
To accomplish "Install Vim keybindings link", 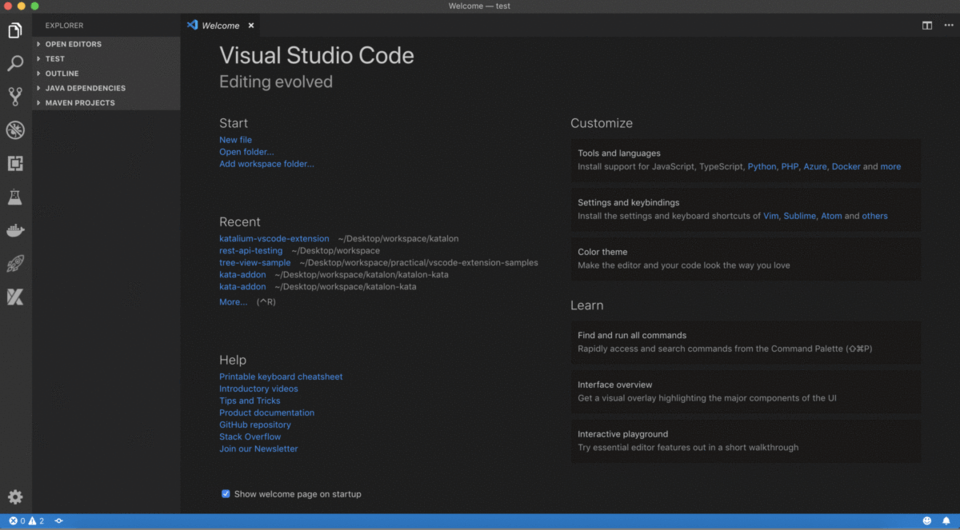I will (771, 216).
